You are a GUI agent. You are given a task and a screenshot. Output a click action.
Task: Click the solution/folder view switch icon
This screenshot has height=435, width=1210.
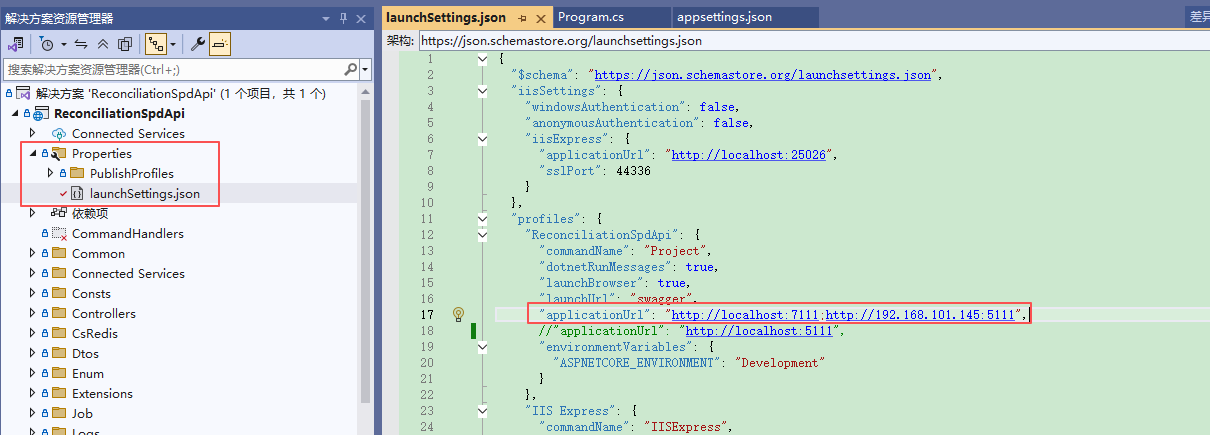coord(15,44)
